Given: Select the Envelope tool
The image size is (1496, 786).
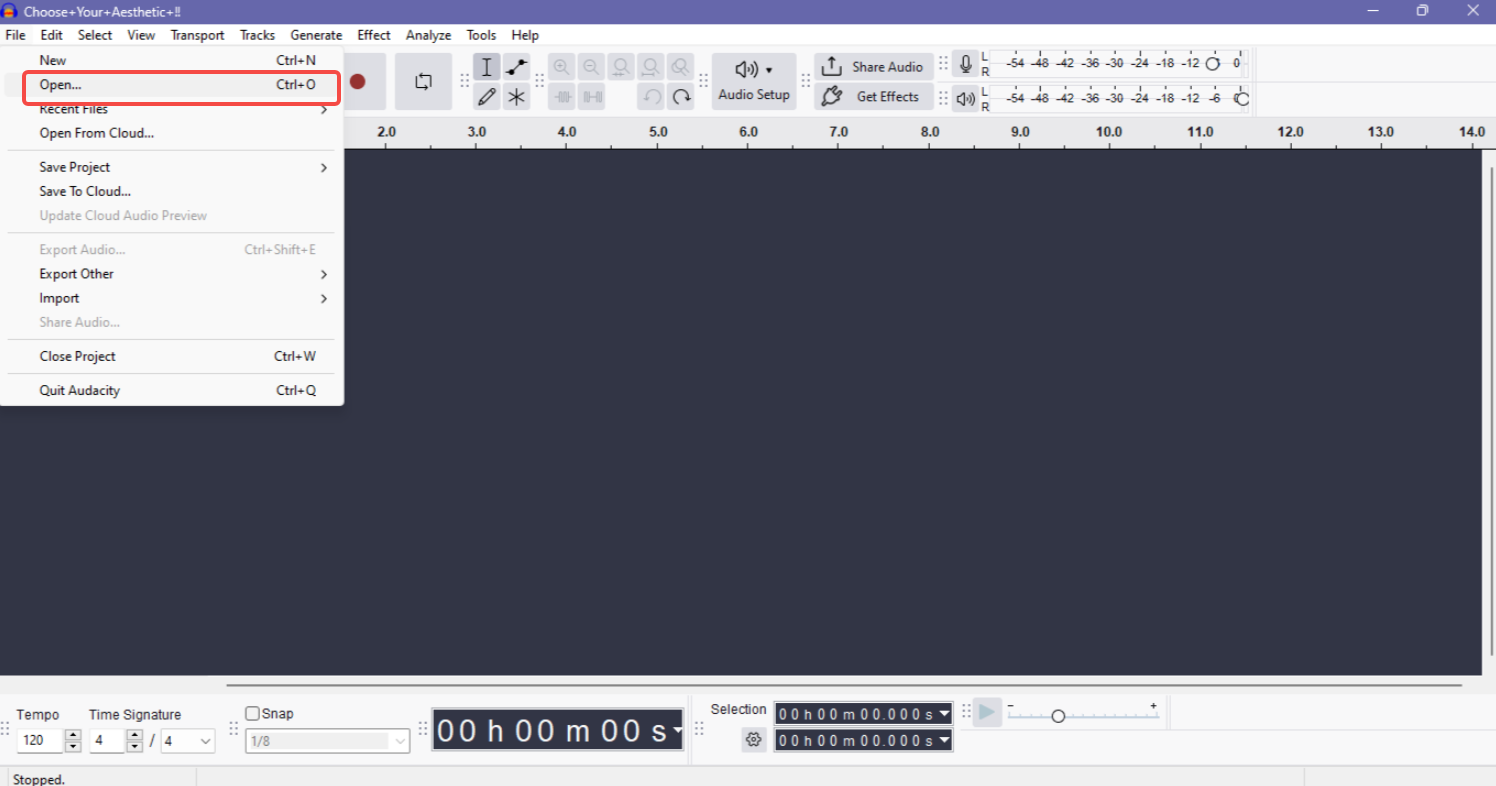Looking at the screenshot, I should 517,67.
